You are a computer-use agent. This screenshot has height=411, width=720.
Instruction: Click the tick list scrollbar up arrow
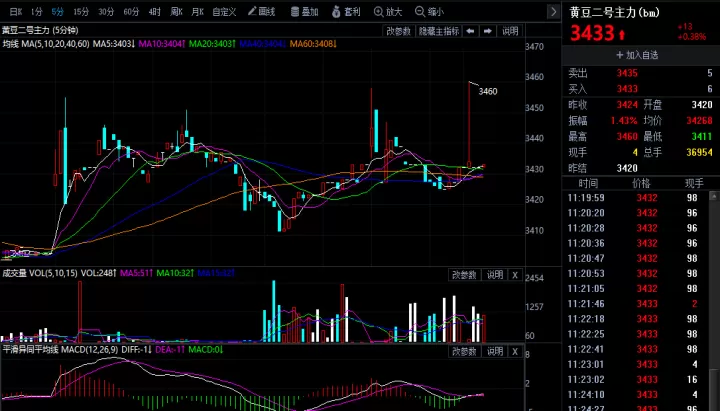(x=714, y=196)
